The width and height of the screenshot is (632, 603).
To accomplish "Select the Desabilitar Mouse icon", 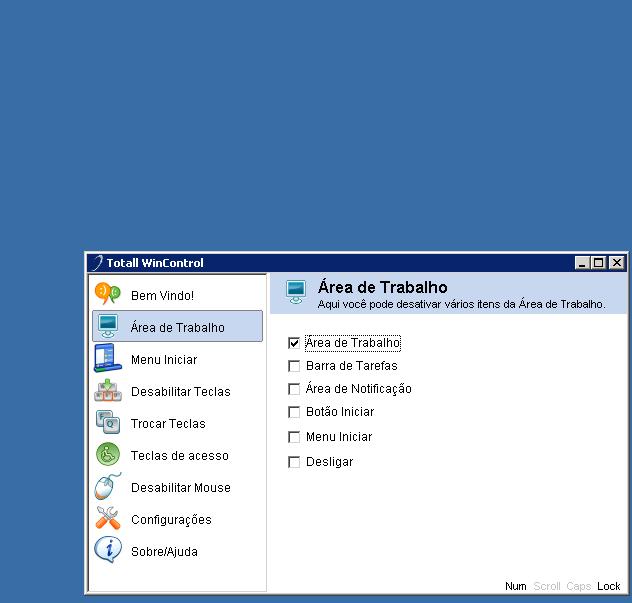I will pos(108,487).
